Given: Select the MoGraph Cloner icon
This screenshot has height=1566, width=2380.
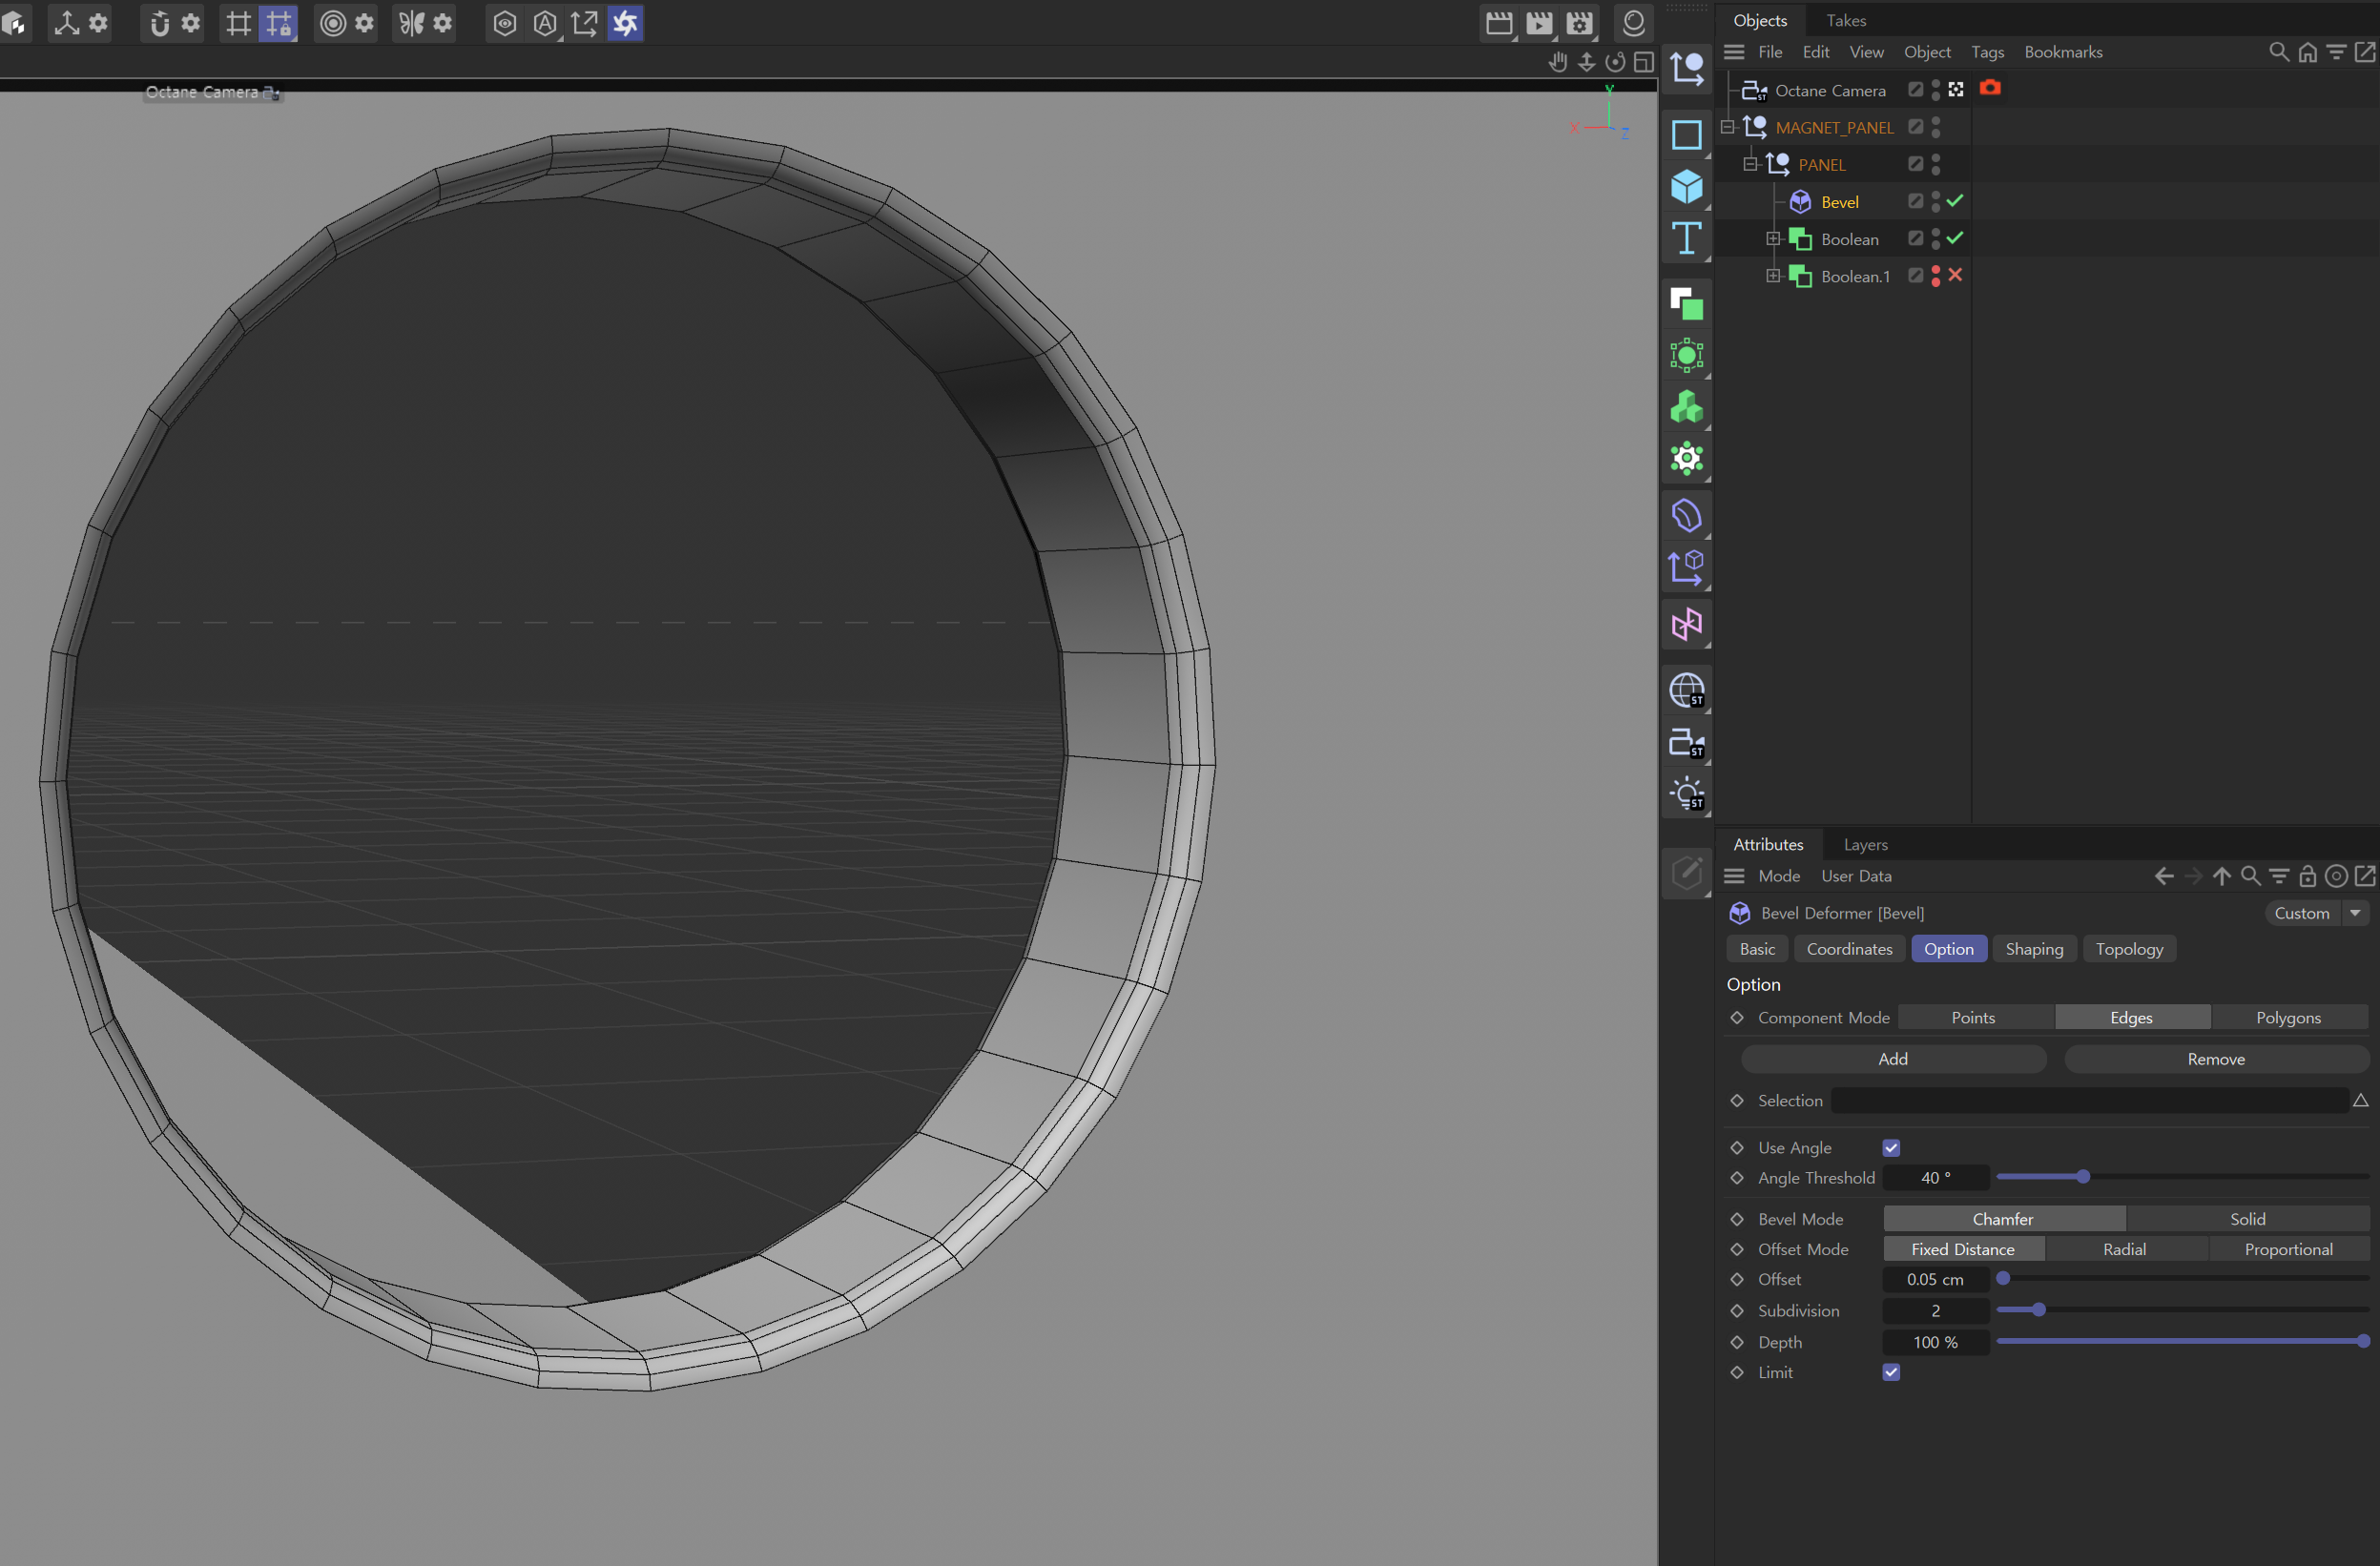Looking at the screenshot, I should 1686,407.
